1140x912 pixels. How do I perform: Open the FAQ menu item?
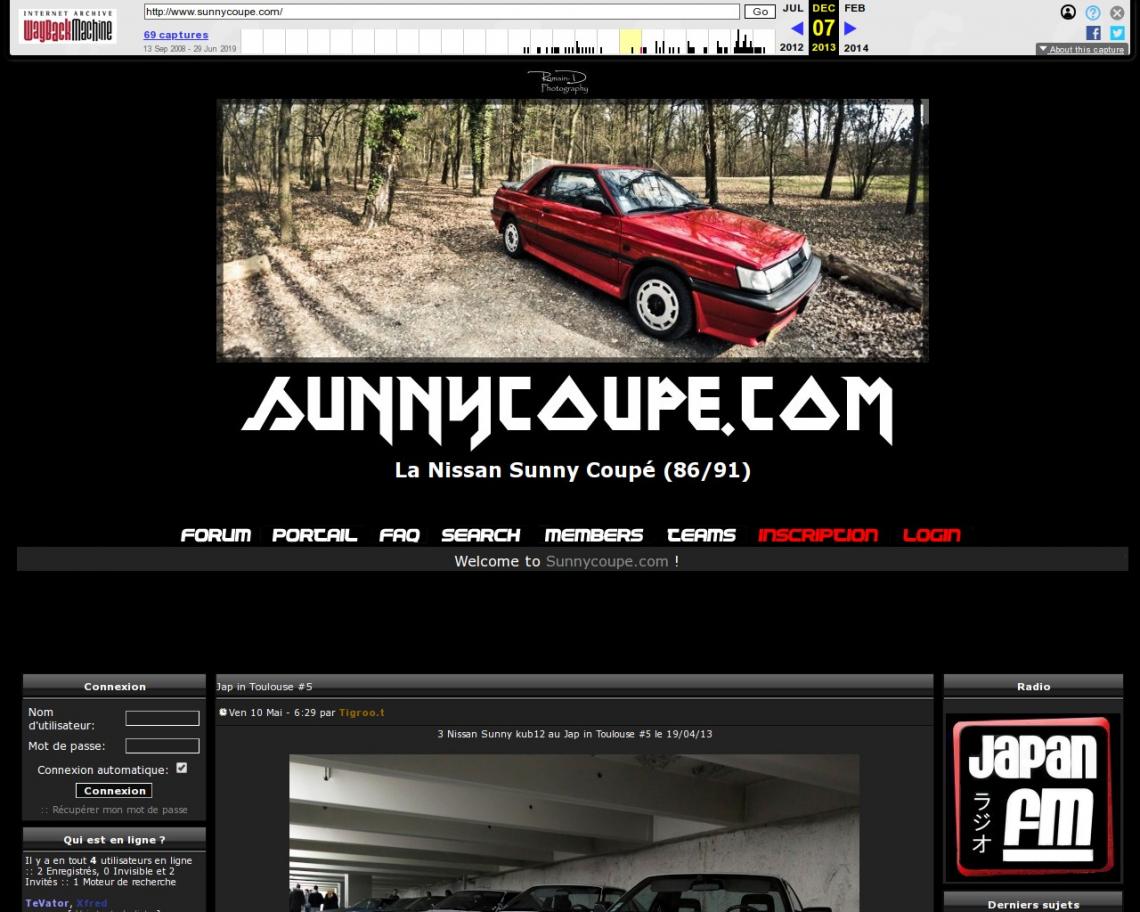399,535
